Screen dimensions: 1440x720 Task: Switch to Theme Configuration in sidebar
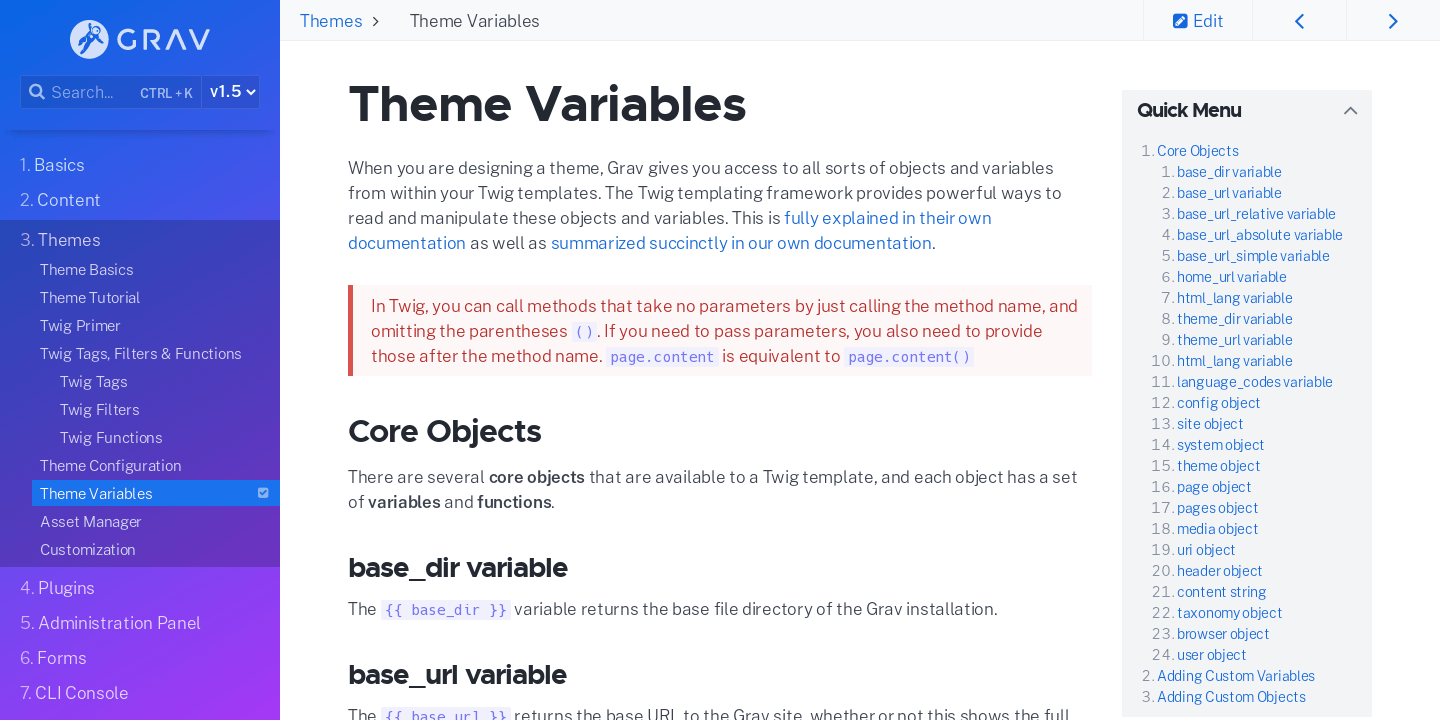click(110, 465)
